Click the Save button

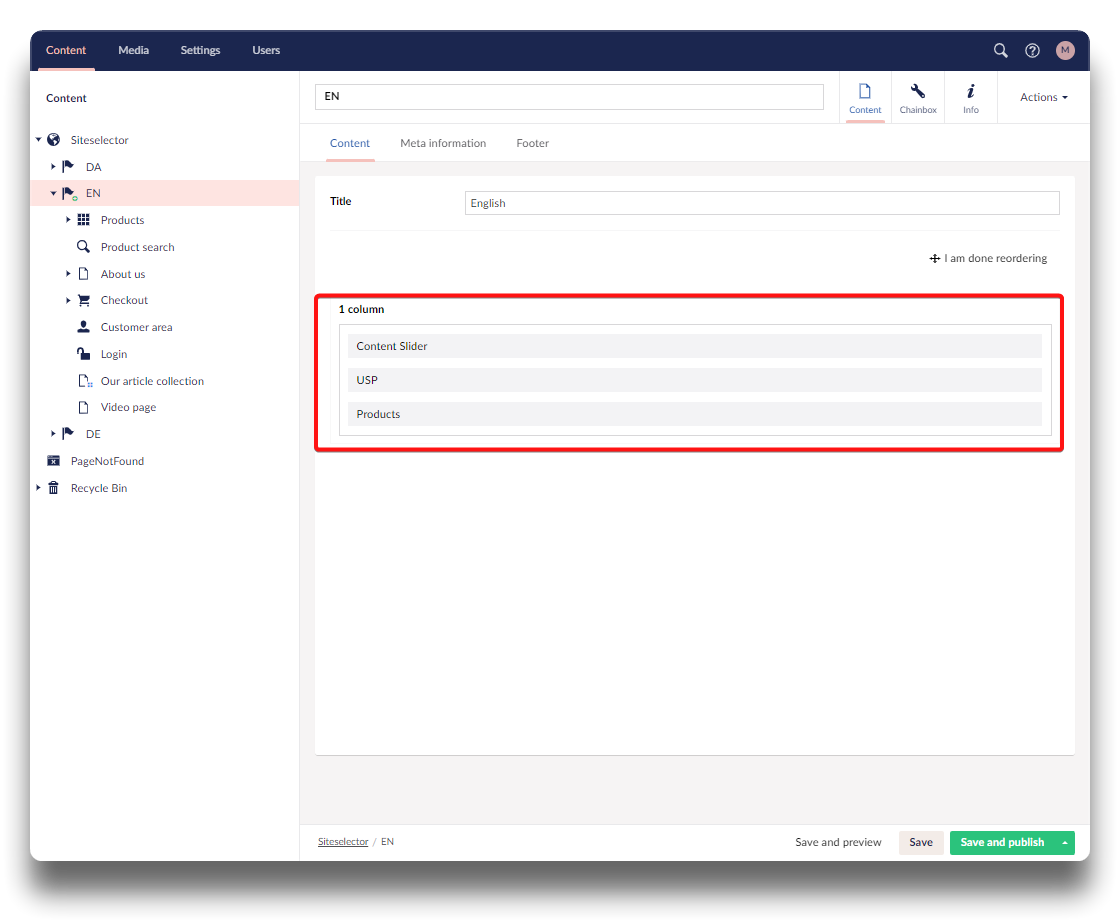coord(920,842)
